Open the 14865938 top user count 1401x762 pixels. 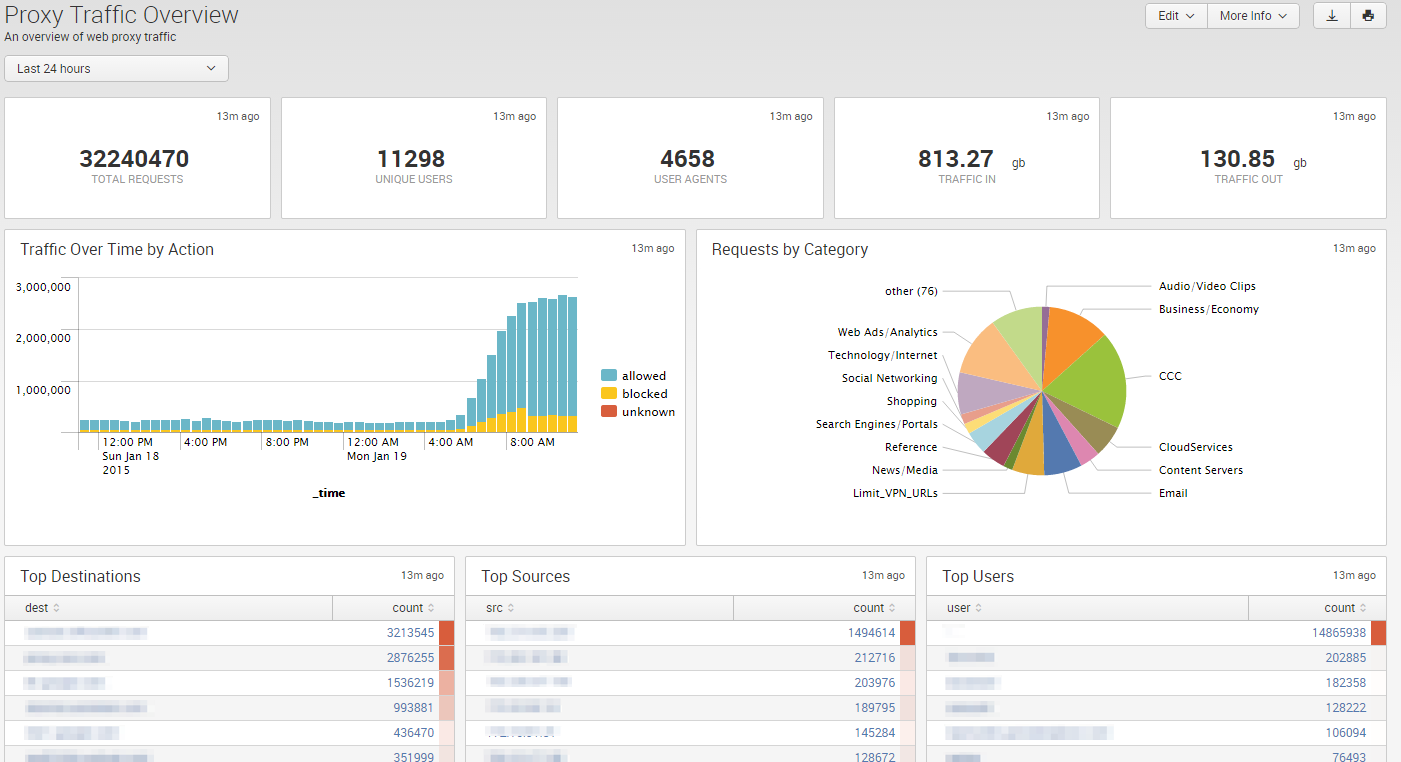click(x=1339, y=633)
